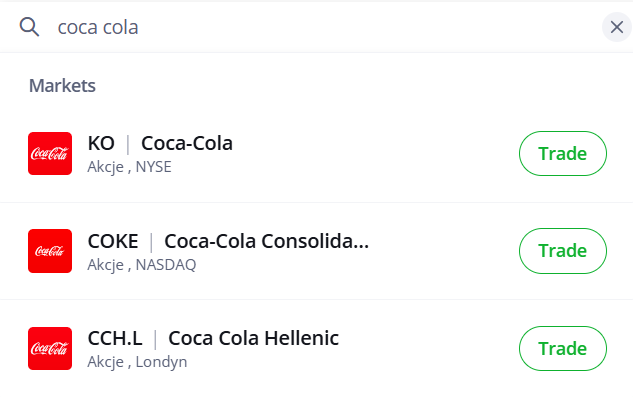Click the COKE Coca-Cola Consolidated logo icon
The image size is (634, 397).
(x=50, y=251)
